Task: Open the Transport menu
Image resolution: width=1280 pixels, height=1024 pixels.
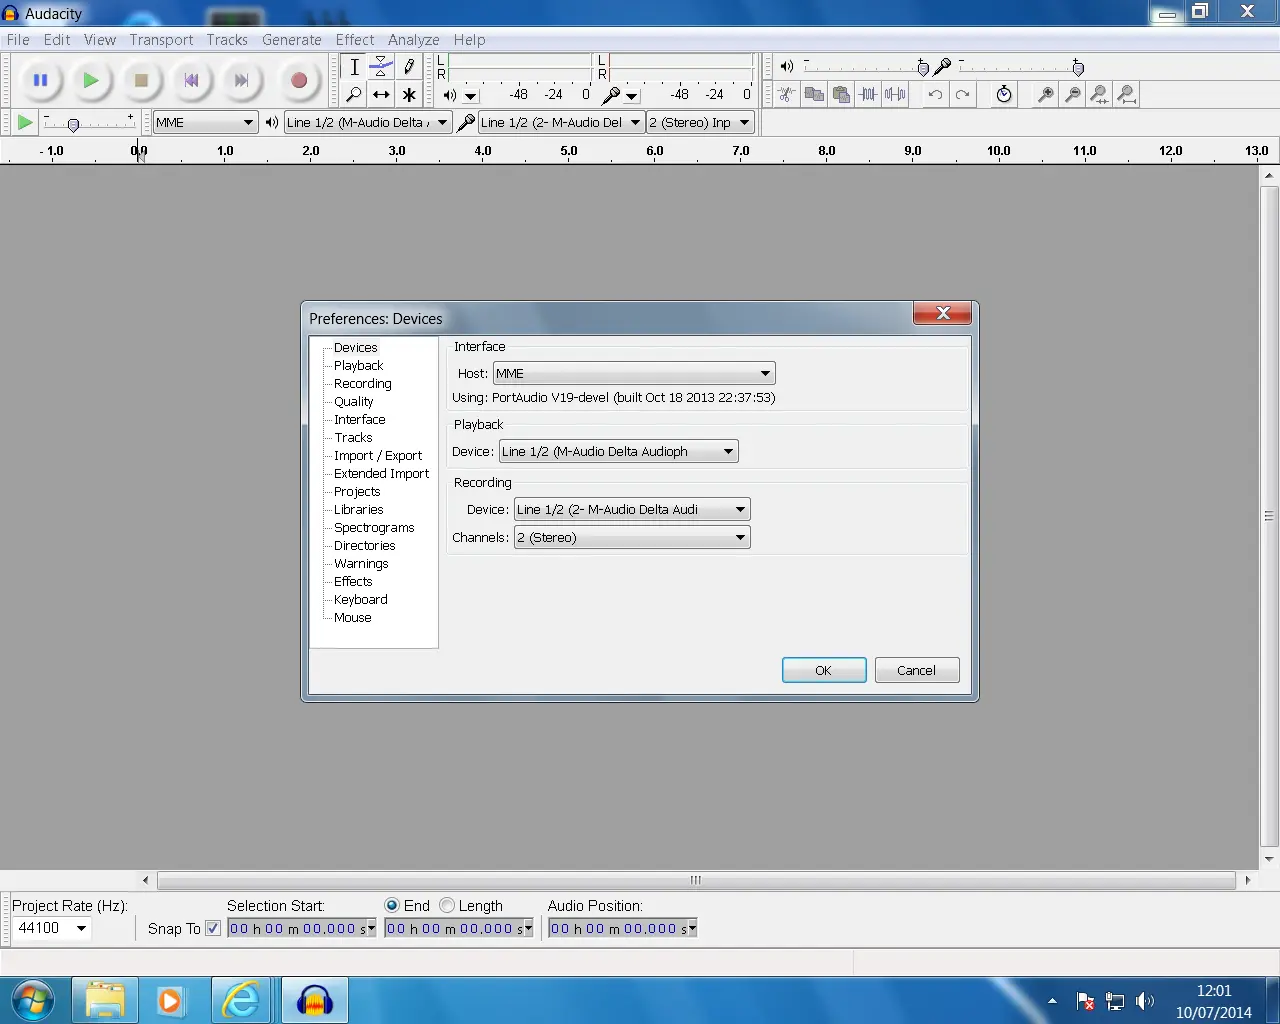Action: [161, 40]
